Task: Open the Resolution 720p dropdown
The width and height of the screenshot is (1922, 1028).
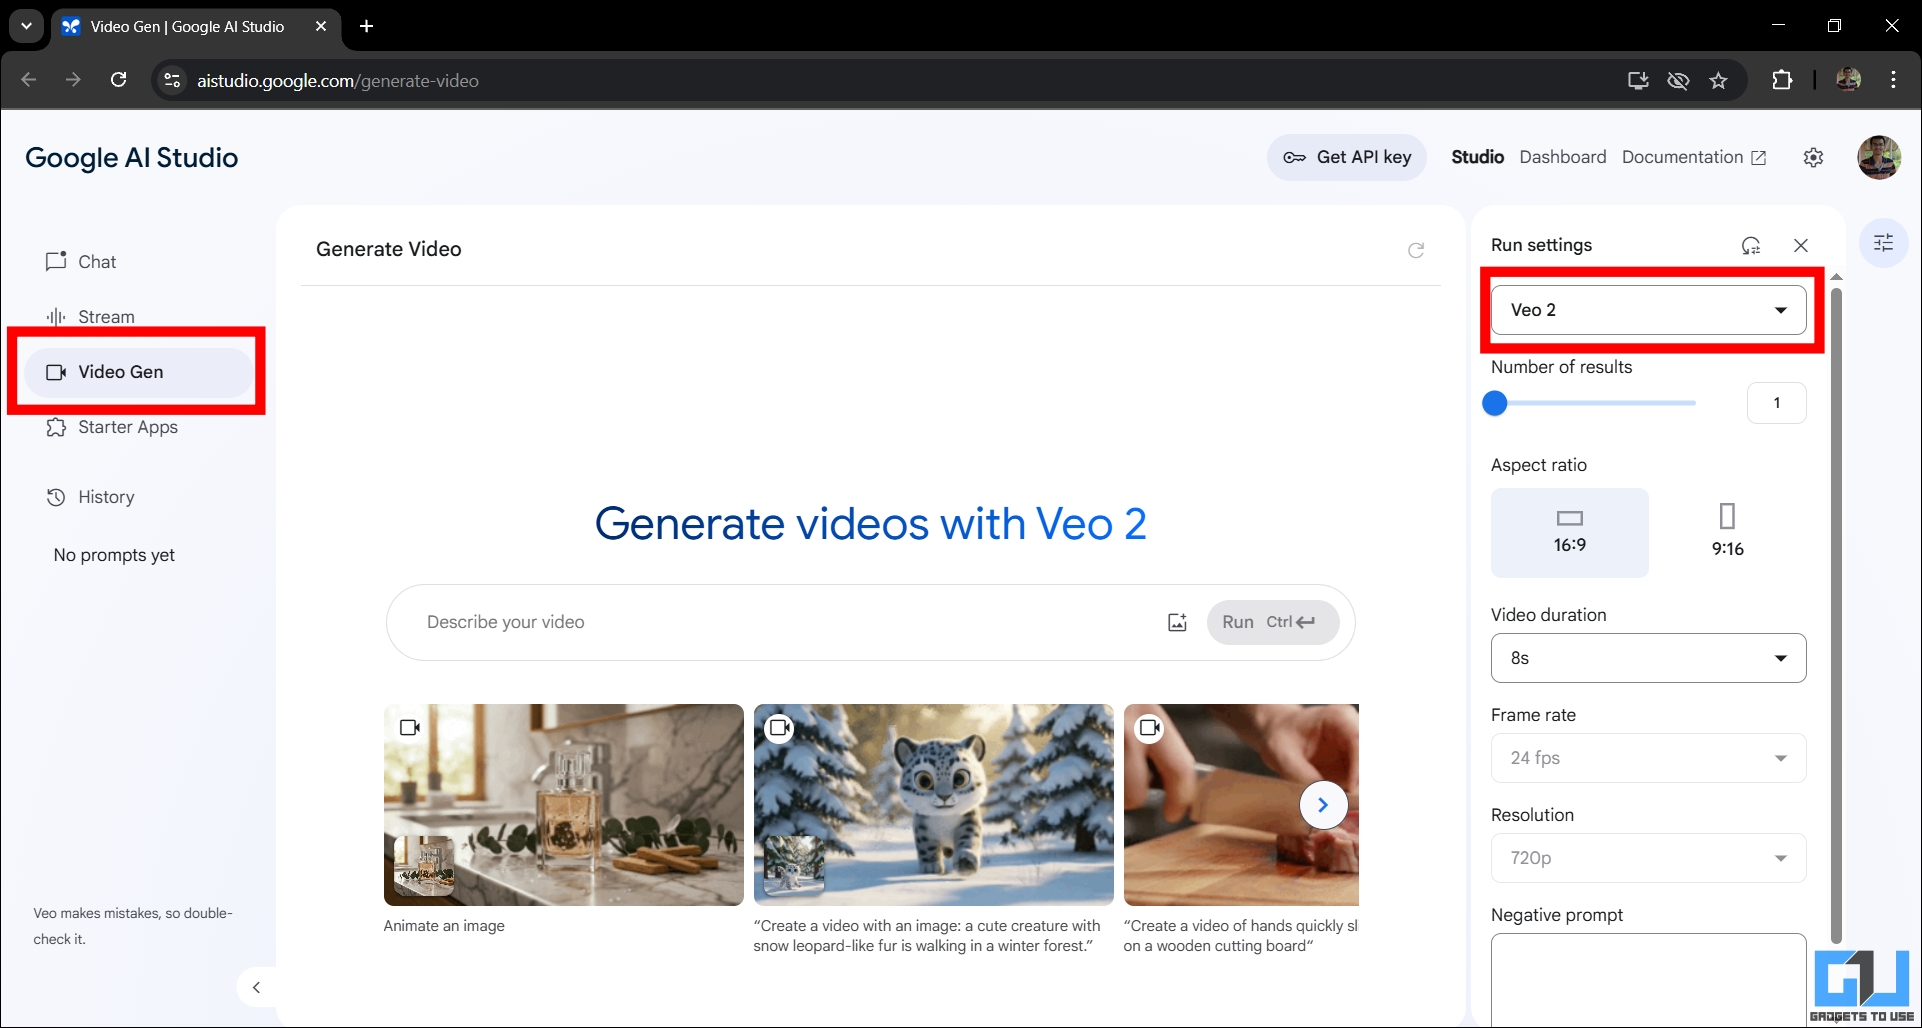Action: pos(1648,858)
